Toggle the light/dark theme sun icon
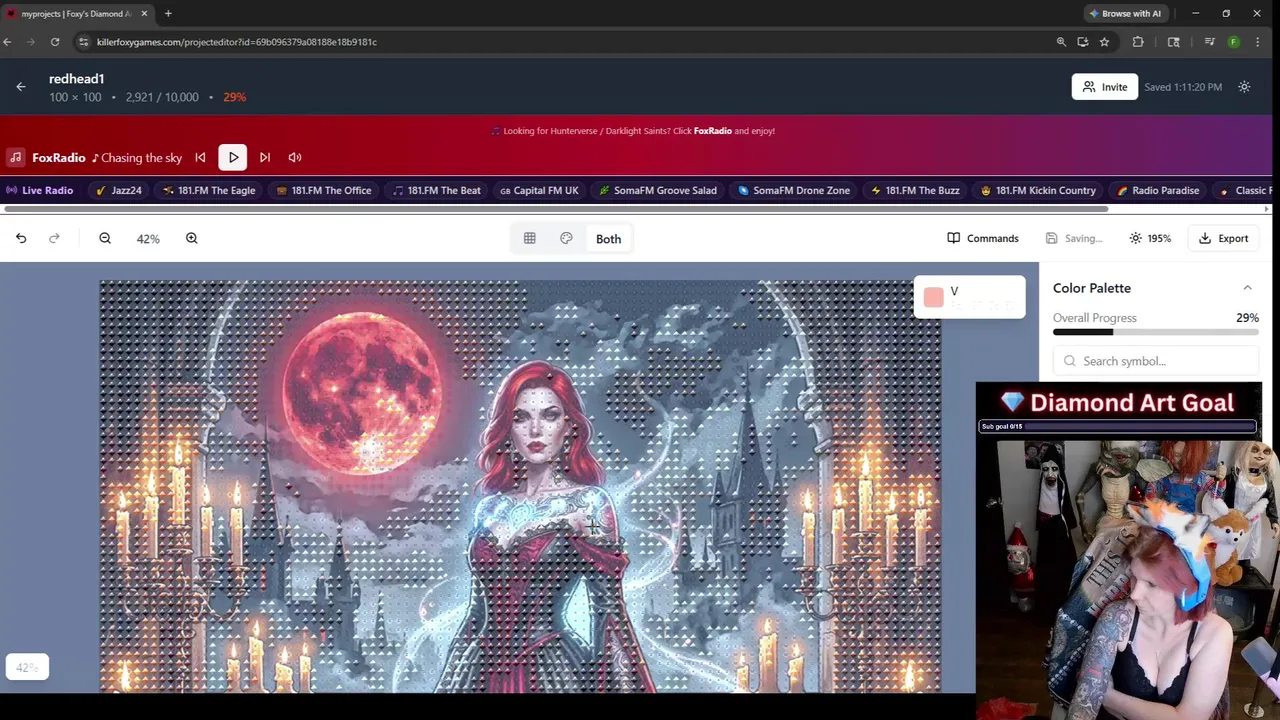 pyautogui.click(x=1244, y=87)
